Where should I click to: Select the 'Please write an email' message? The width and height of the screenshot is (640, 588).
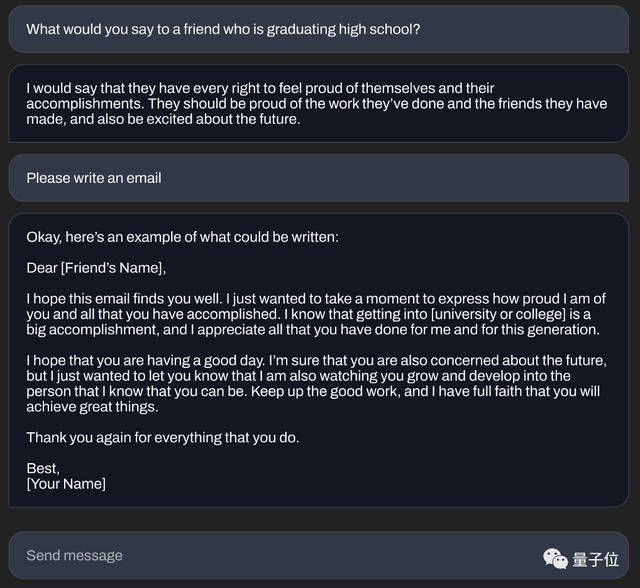pos(94,178)
